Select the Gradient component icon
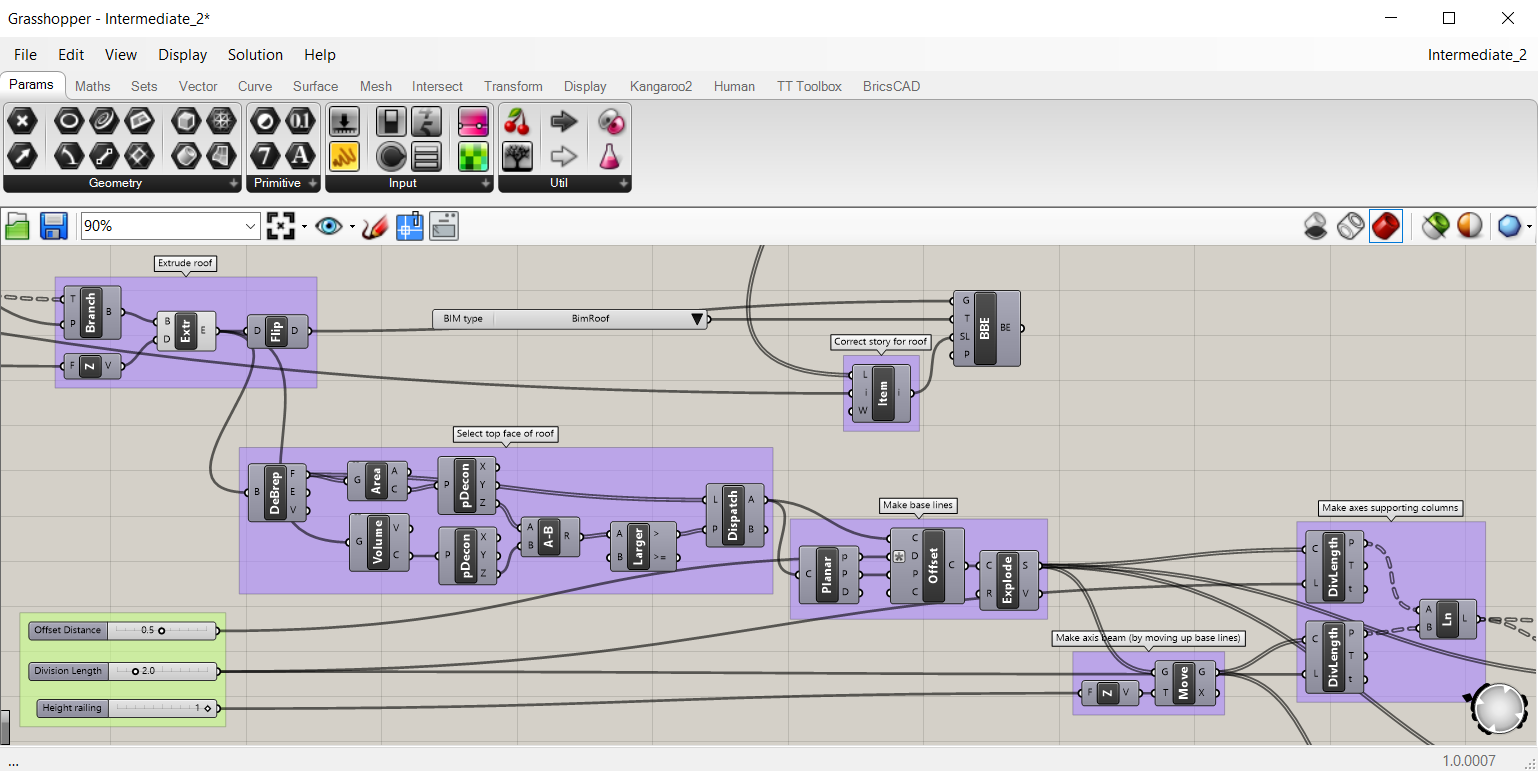 [x=473, y=123]
